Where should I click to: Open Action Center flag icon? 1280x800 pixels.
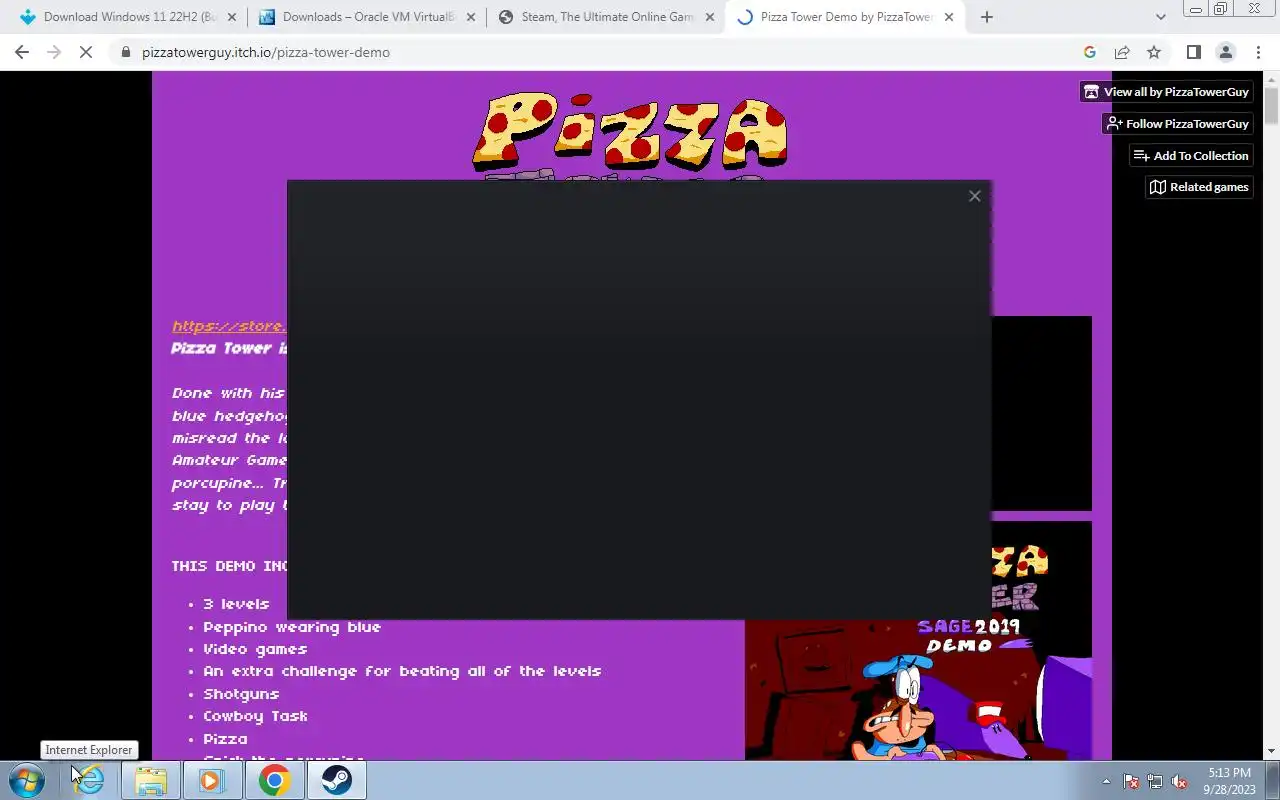[x=1131, y=781]
